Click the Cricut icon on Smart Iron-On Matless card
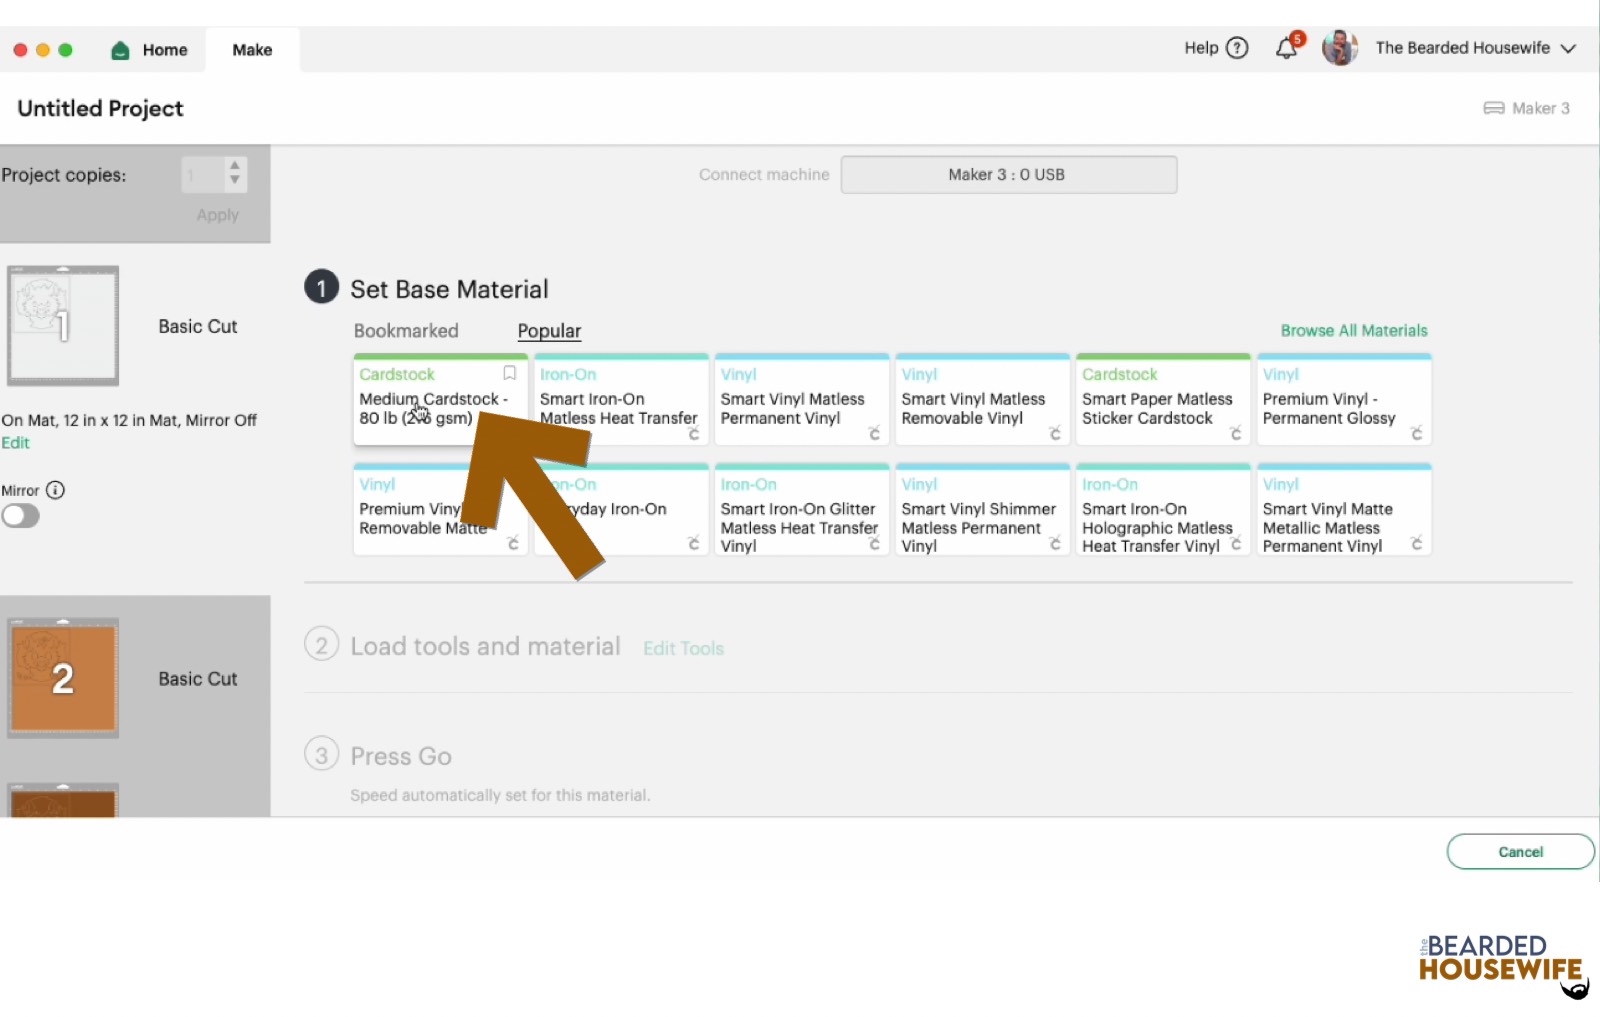Image resolution: width=1600 pixels, height=1017 pixels. pos(695,434)
